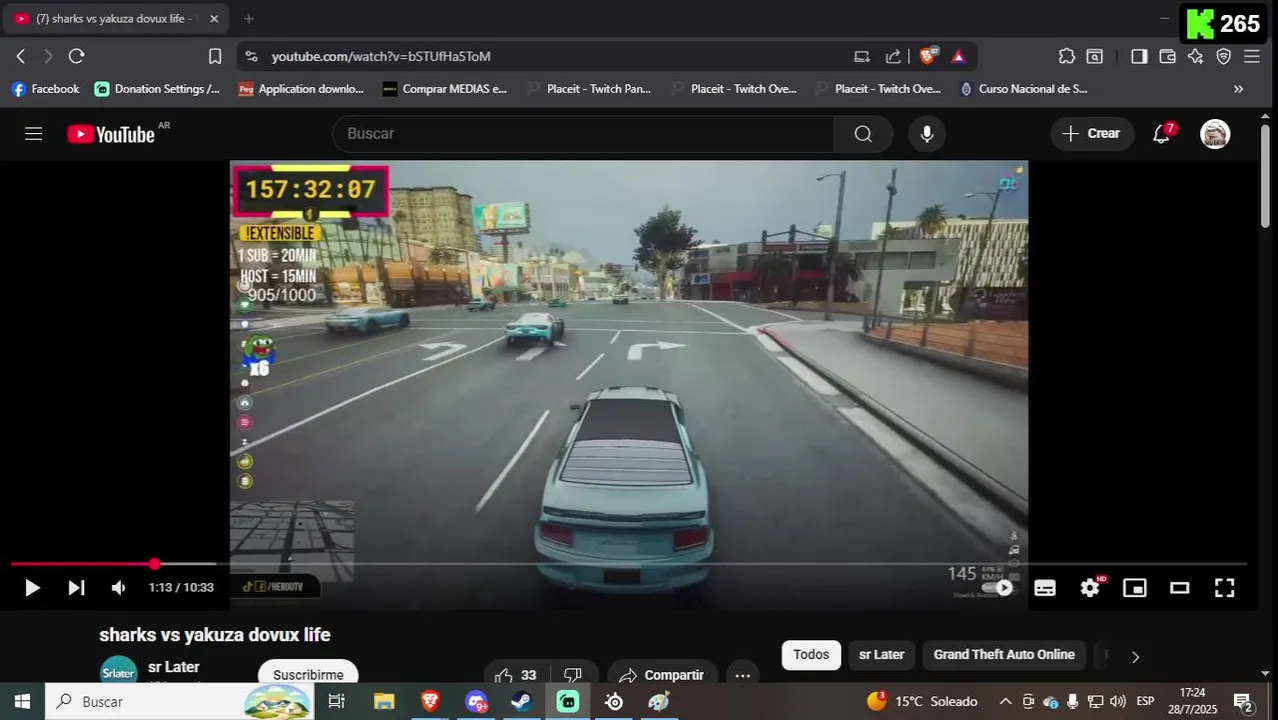This screenshot has height=720, width=1278.
Task: Open the Facebook bookmark
Action: tap(45, 89)
